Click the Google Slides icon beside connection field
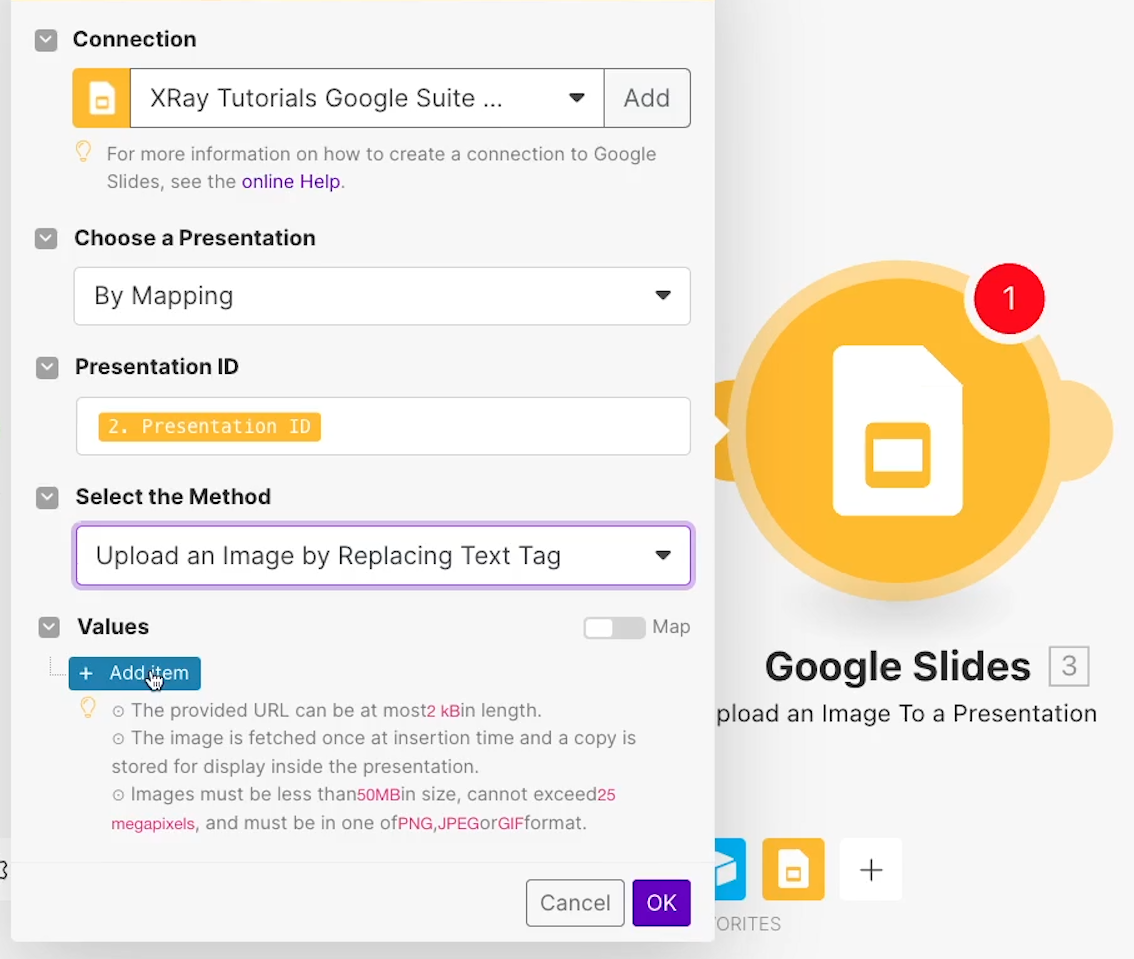 (x=101, y=98)
